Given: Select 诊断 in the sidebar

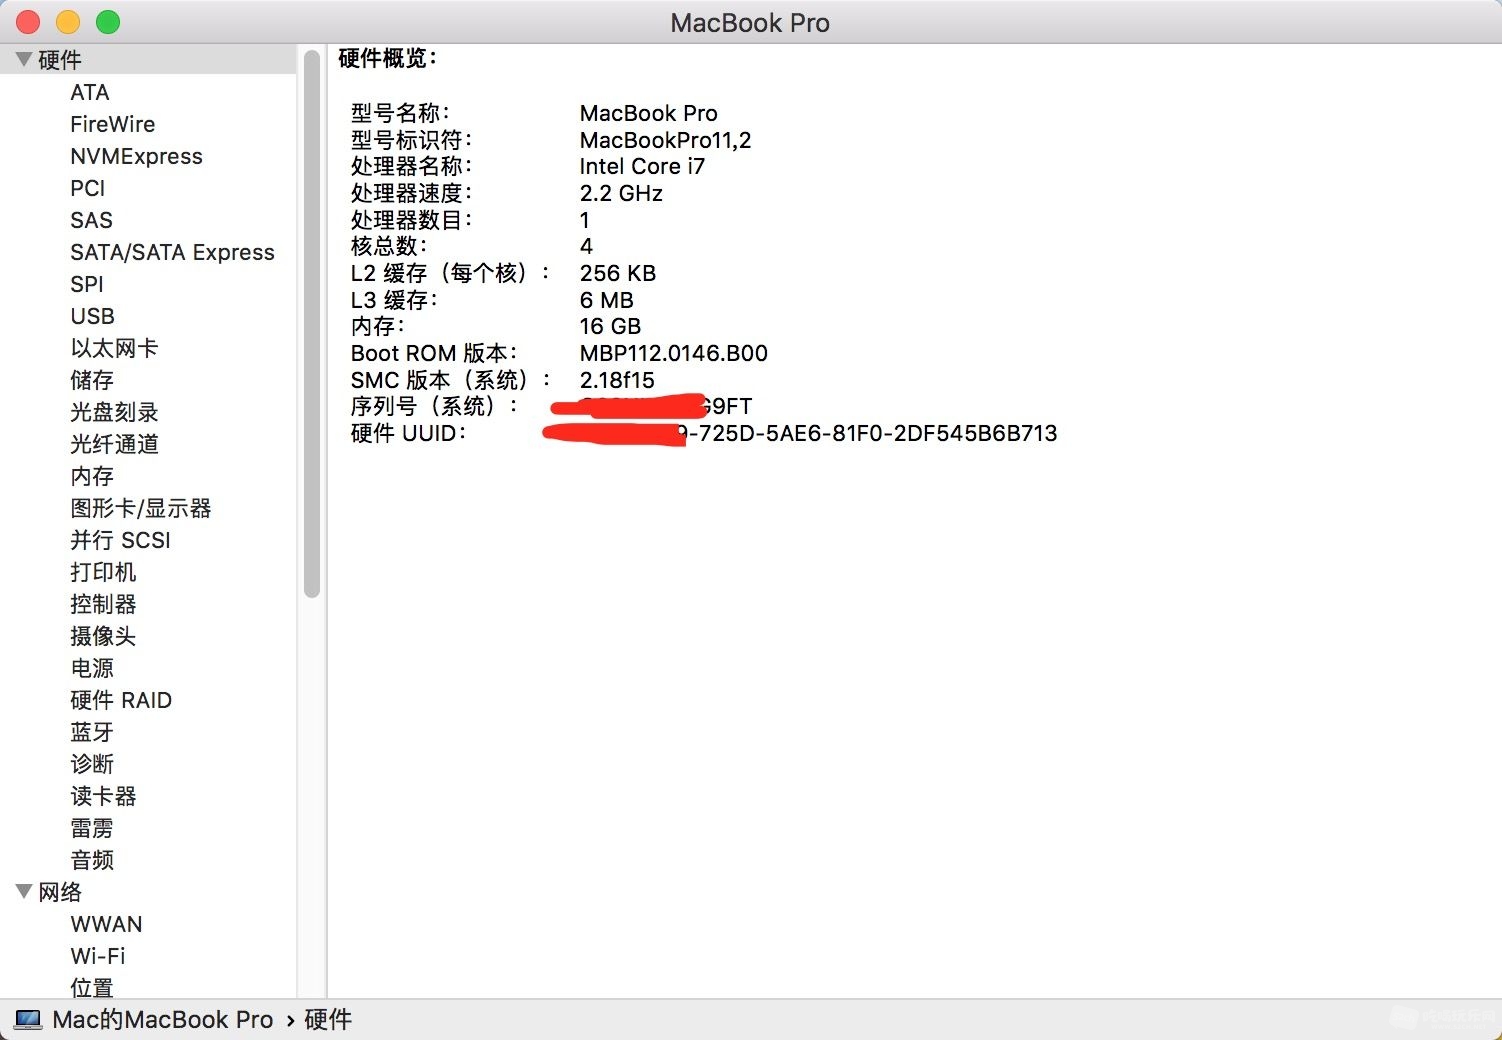Looking at the screenshot, I should pyautogui.click(x=92, y=764).
